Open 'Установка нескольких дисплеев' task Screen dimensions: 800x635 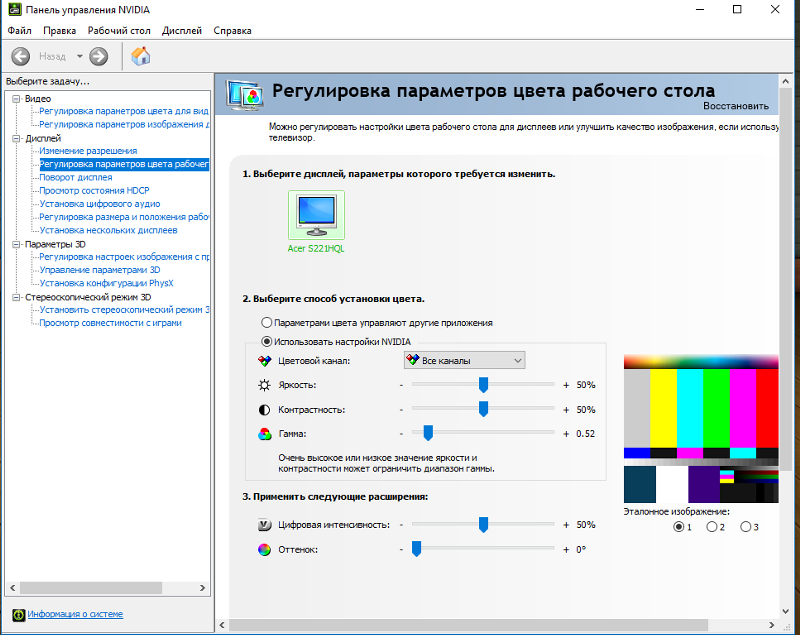[x=108, y=231]
